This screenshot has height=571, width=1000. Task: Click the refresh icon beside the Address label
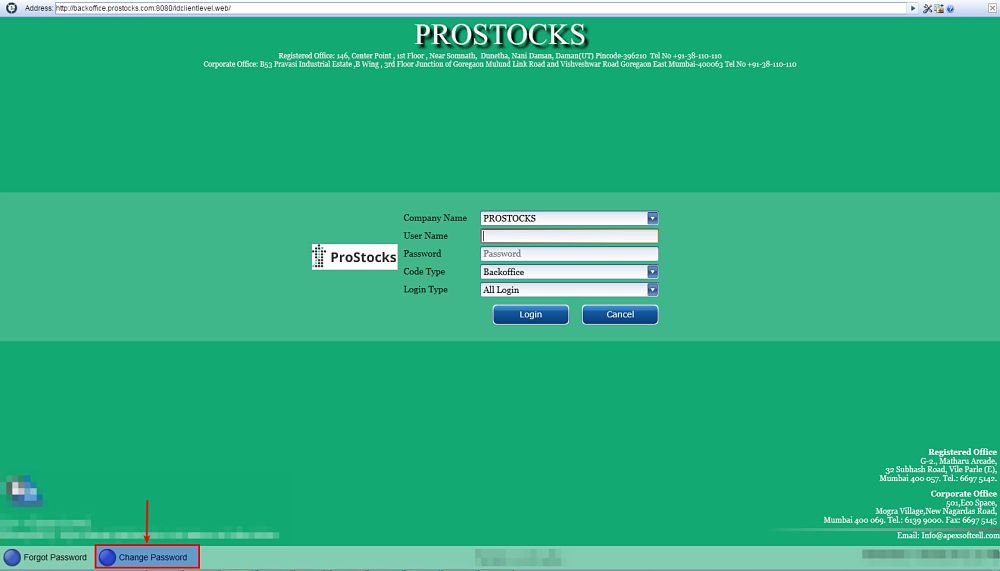[x=11, y=8]
